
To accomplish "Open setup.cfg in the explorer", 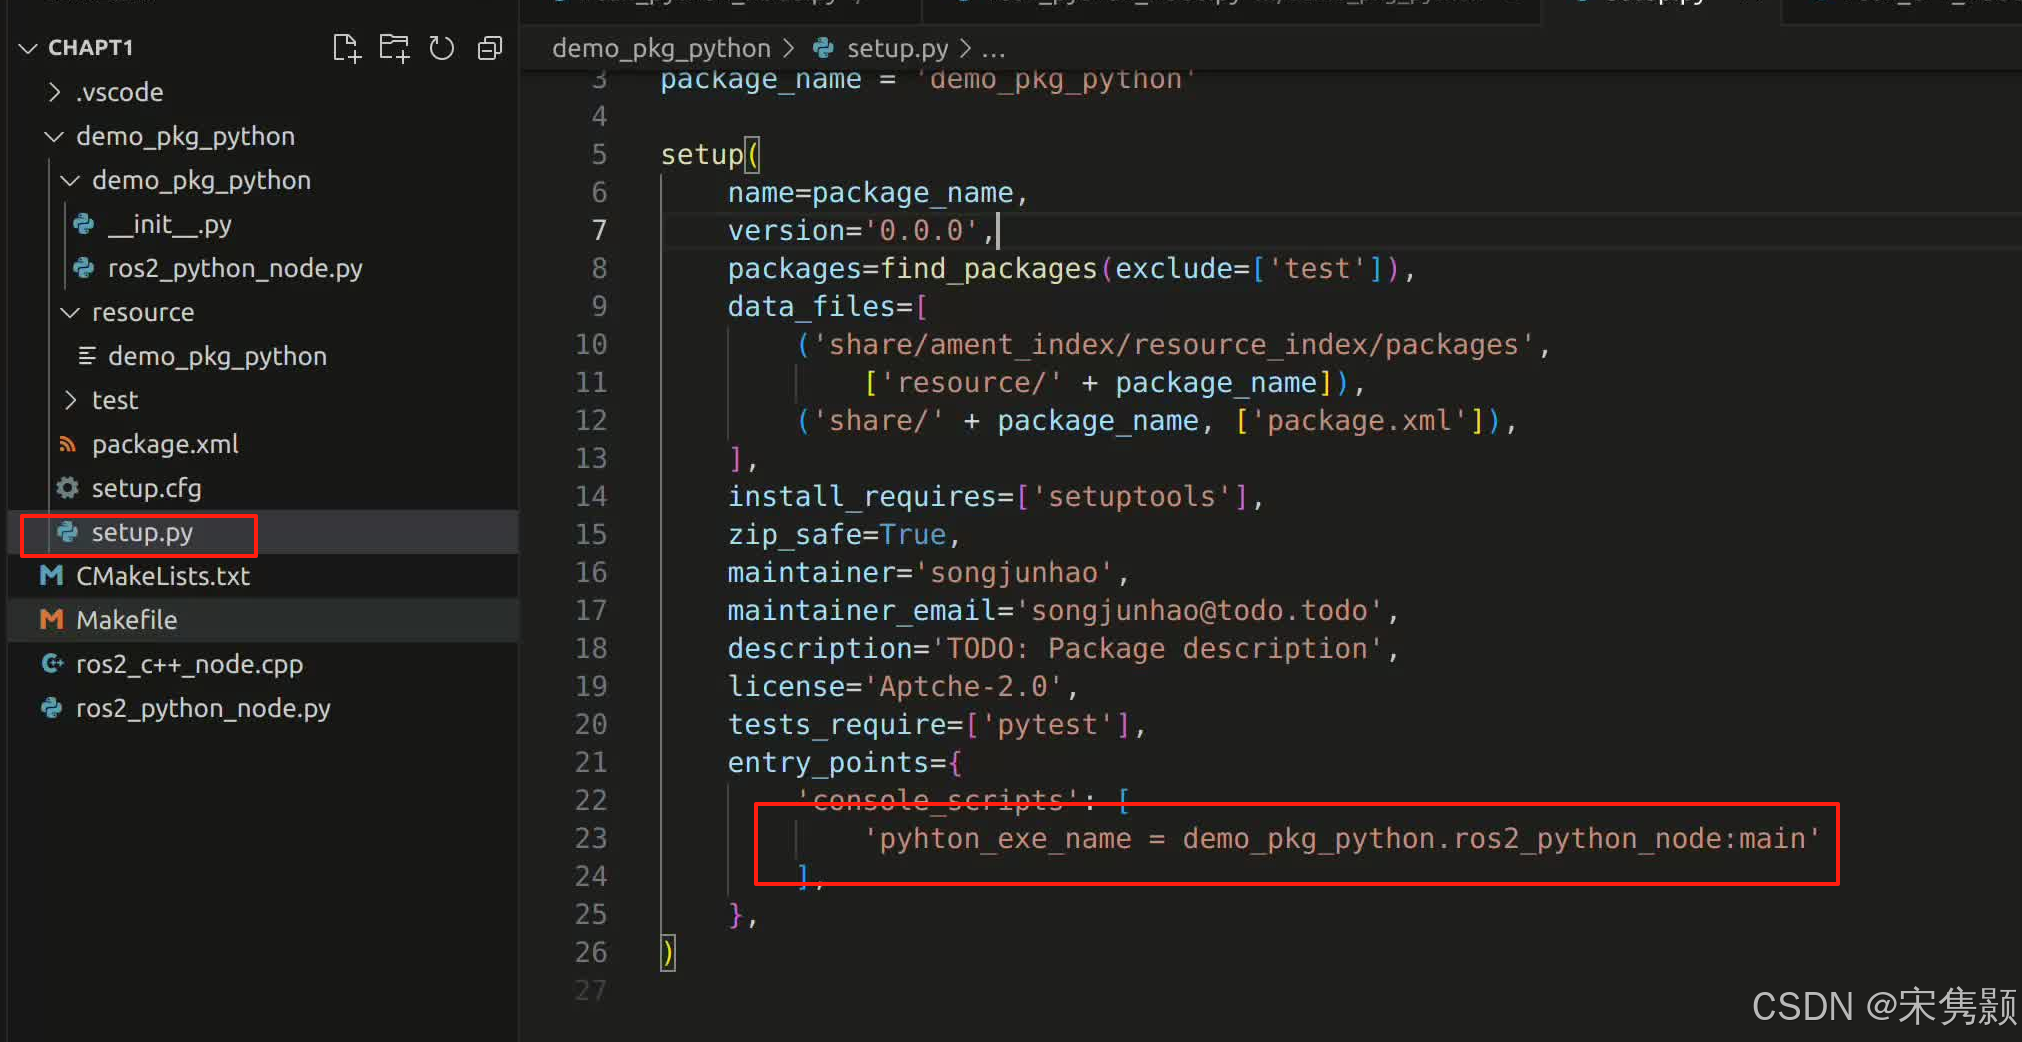I will (147, 488).
